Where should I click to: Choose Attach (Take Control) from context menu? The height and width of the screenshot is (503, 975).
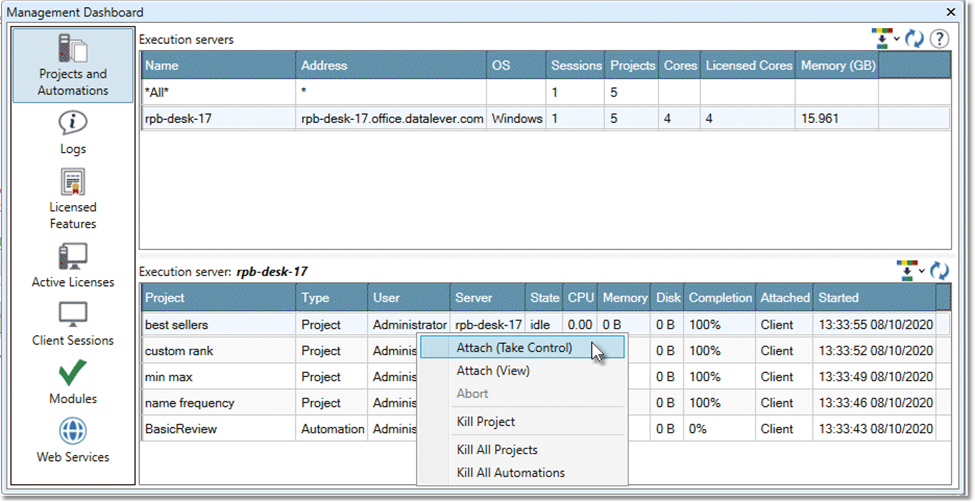[514, 347]
